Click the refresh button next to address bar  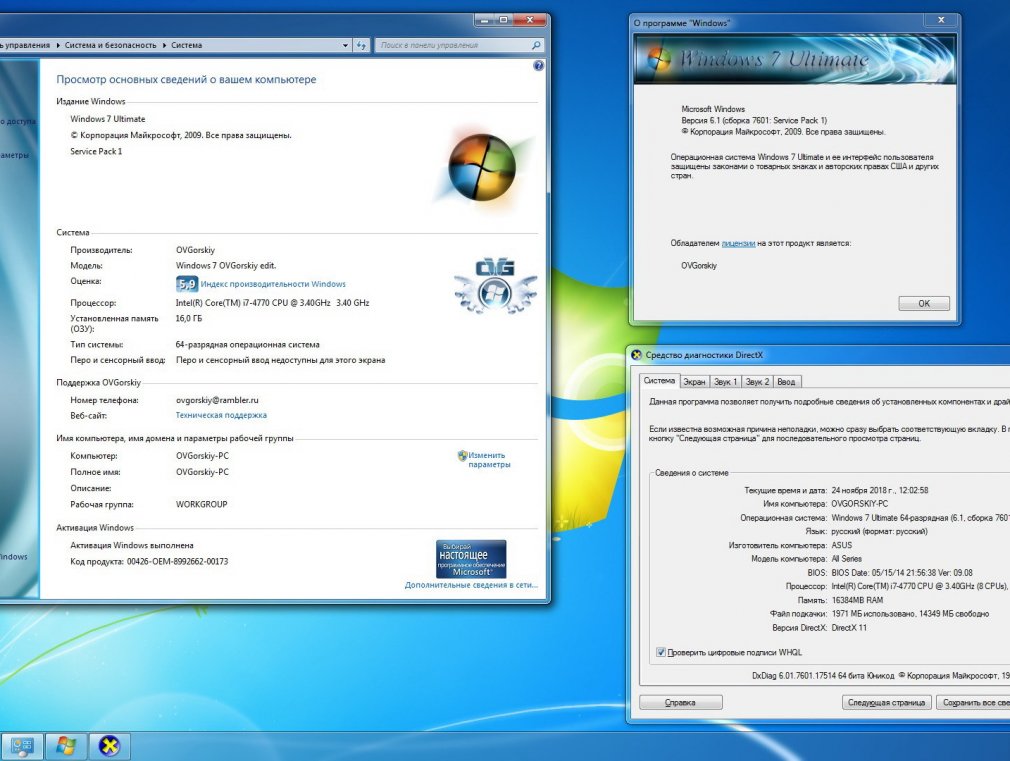(361, 45)
